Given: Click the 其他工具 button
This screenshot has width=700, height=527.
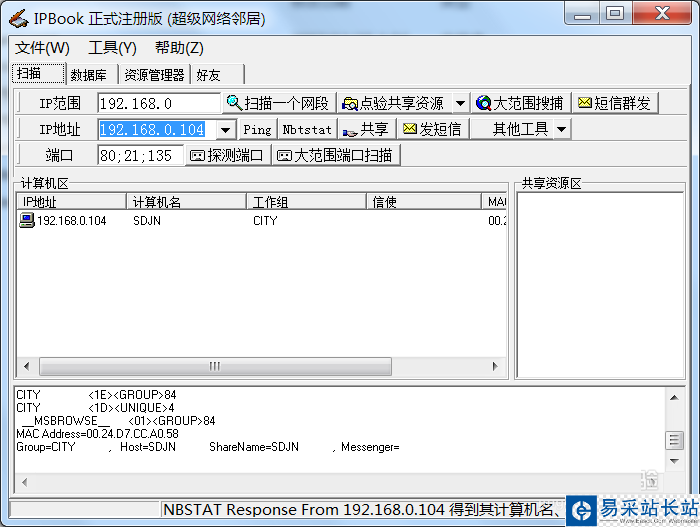Looking at the screenshot, I should coord(512,130).
